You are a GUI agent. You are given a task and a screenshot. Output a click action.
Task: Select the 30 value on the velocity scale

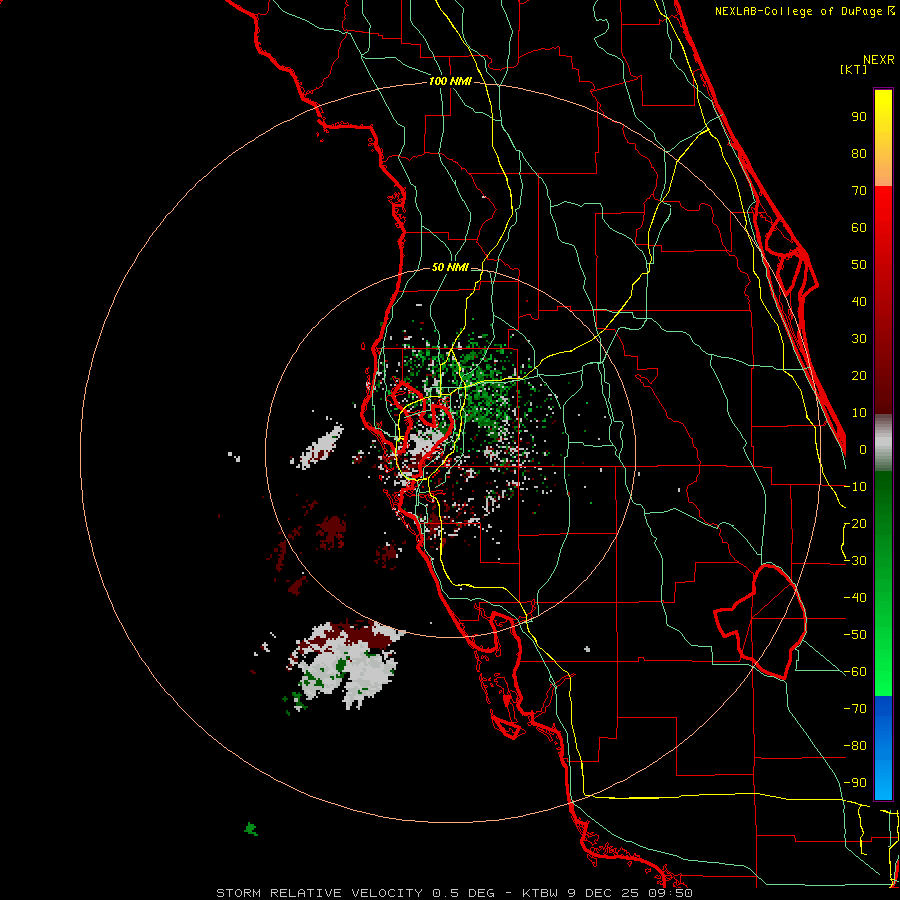[x=859, y=339]
